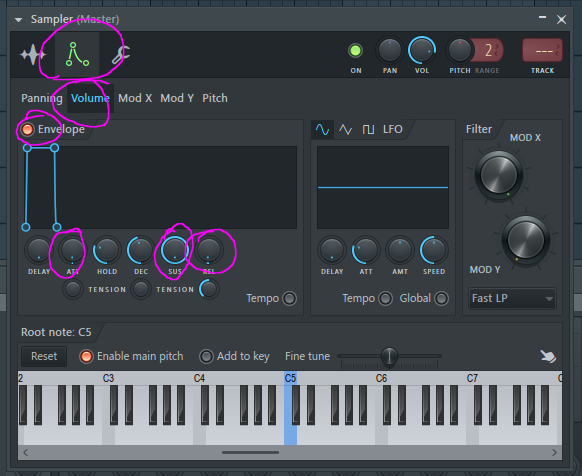Click the C4 label on keyboard
The height and width of the screenshot is (476, 582).
coord(199,378)
